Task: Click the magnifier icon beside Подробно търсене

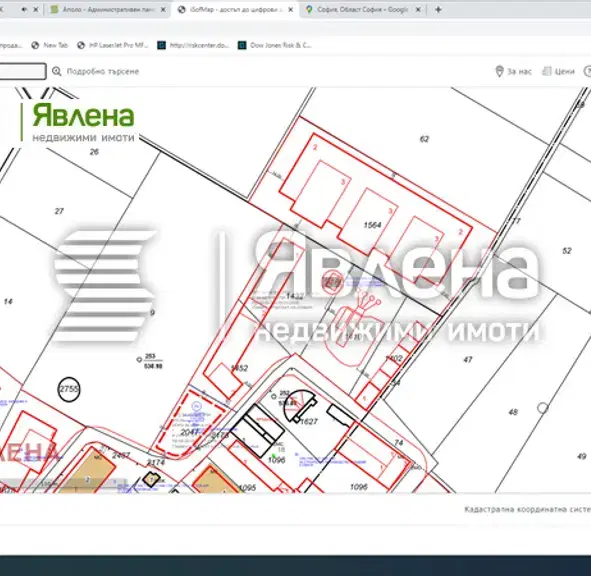Action: pyautogui.click(x=57, y=71)
